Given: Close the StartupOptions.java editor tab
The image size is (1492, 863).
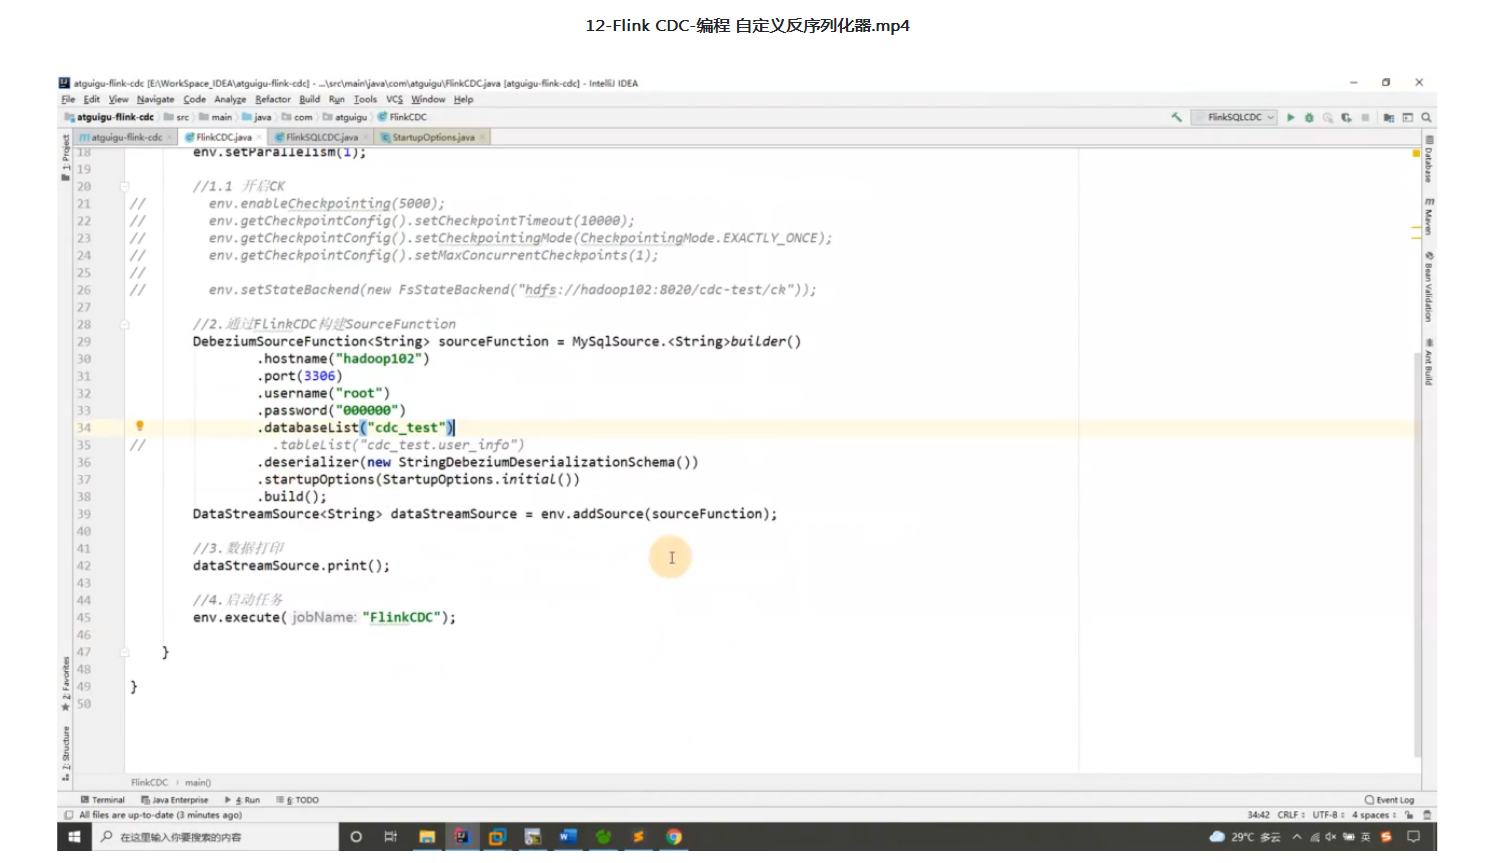Looking at the screenshot, I should (482, 137).
